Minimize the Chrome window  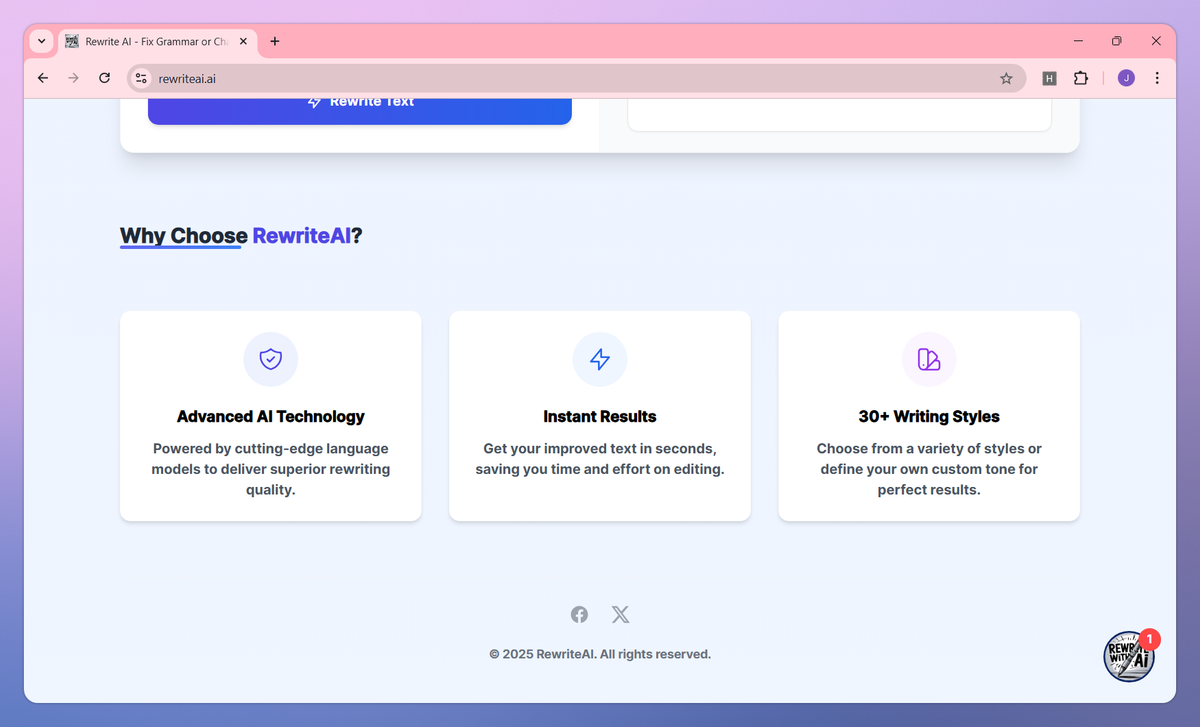(1078, 41)
